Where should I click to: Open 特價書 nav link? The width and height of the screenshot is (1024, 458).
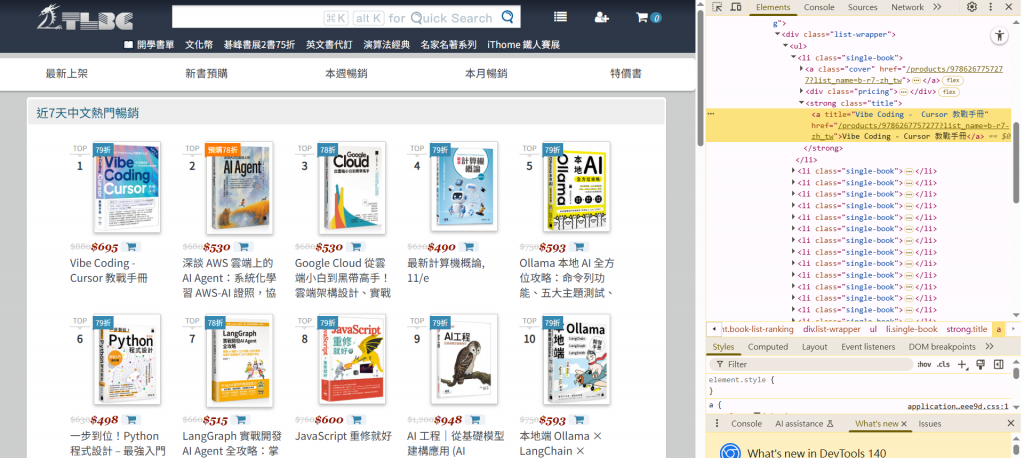click(x=626, y=73)
